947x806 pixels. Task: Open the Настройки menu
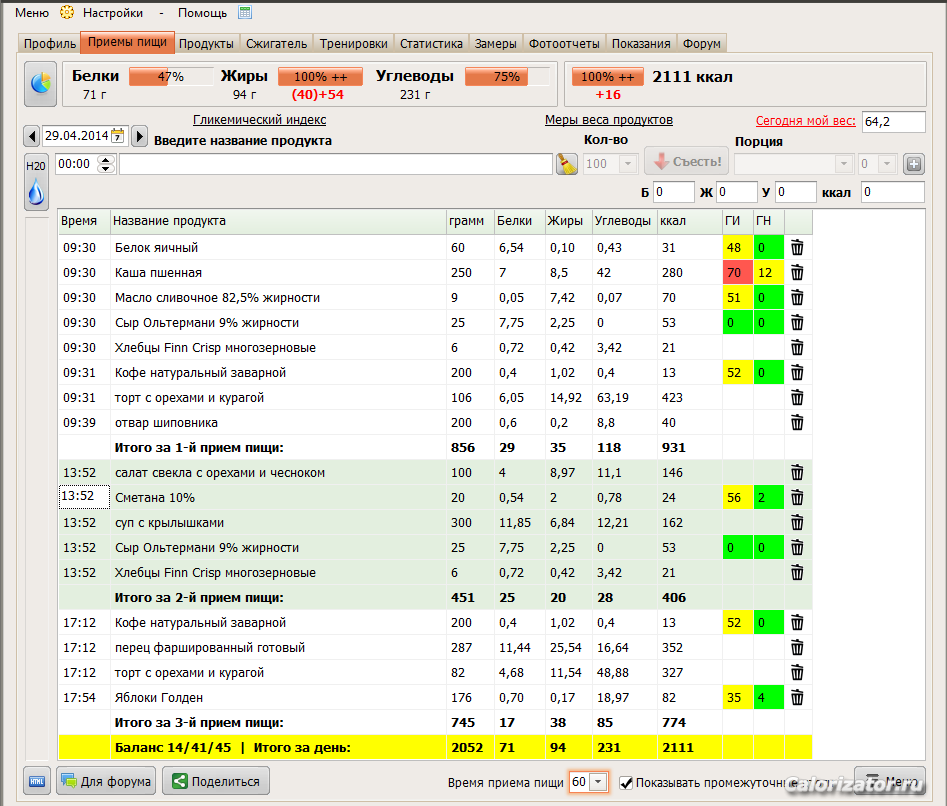(113, 13)
